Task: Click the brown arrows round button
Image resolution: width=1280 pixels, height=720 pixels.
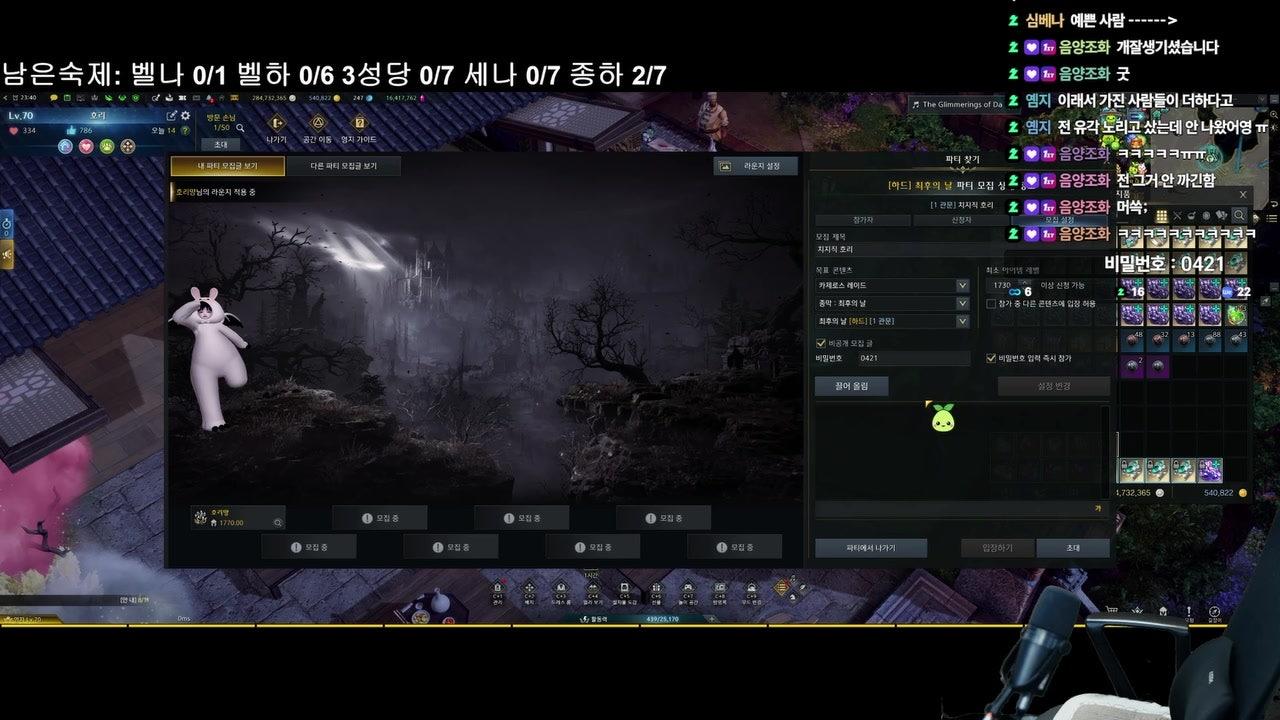Action: (x=128, y=146)
